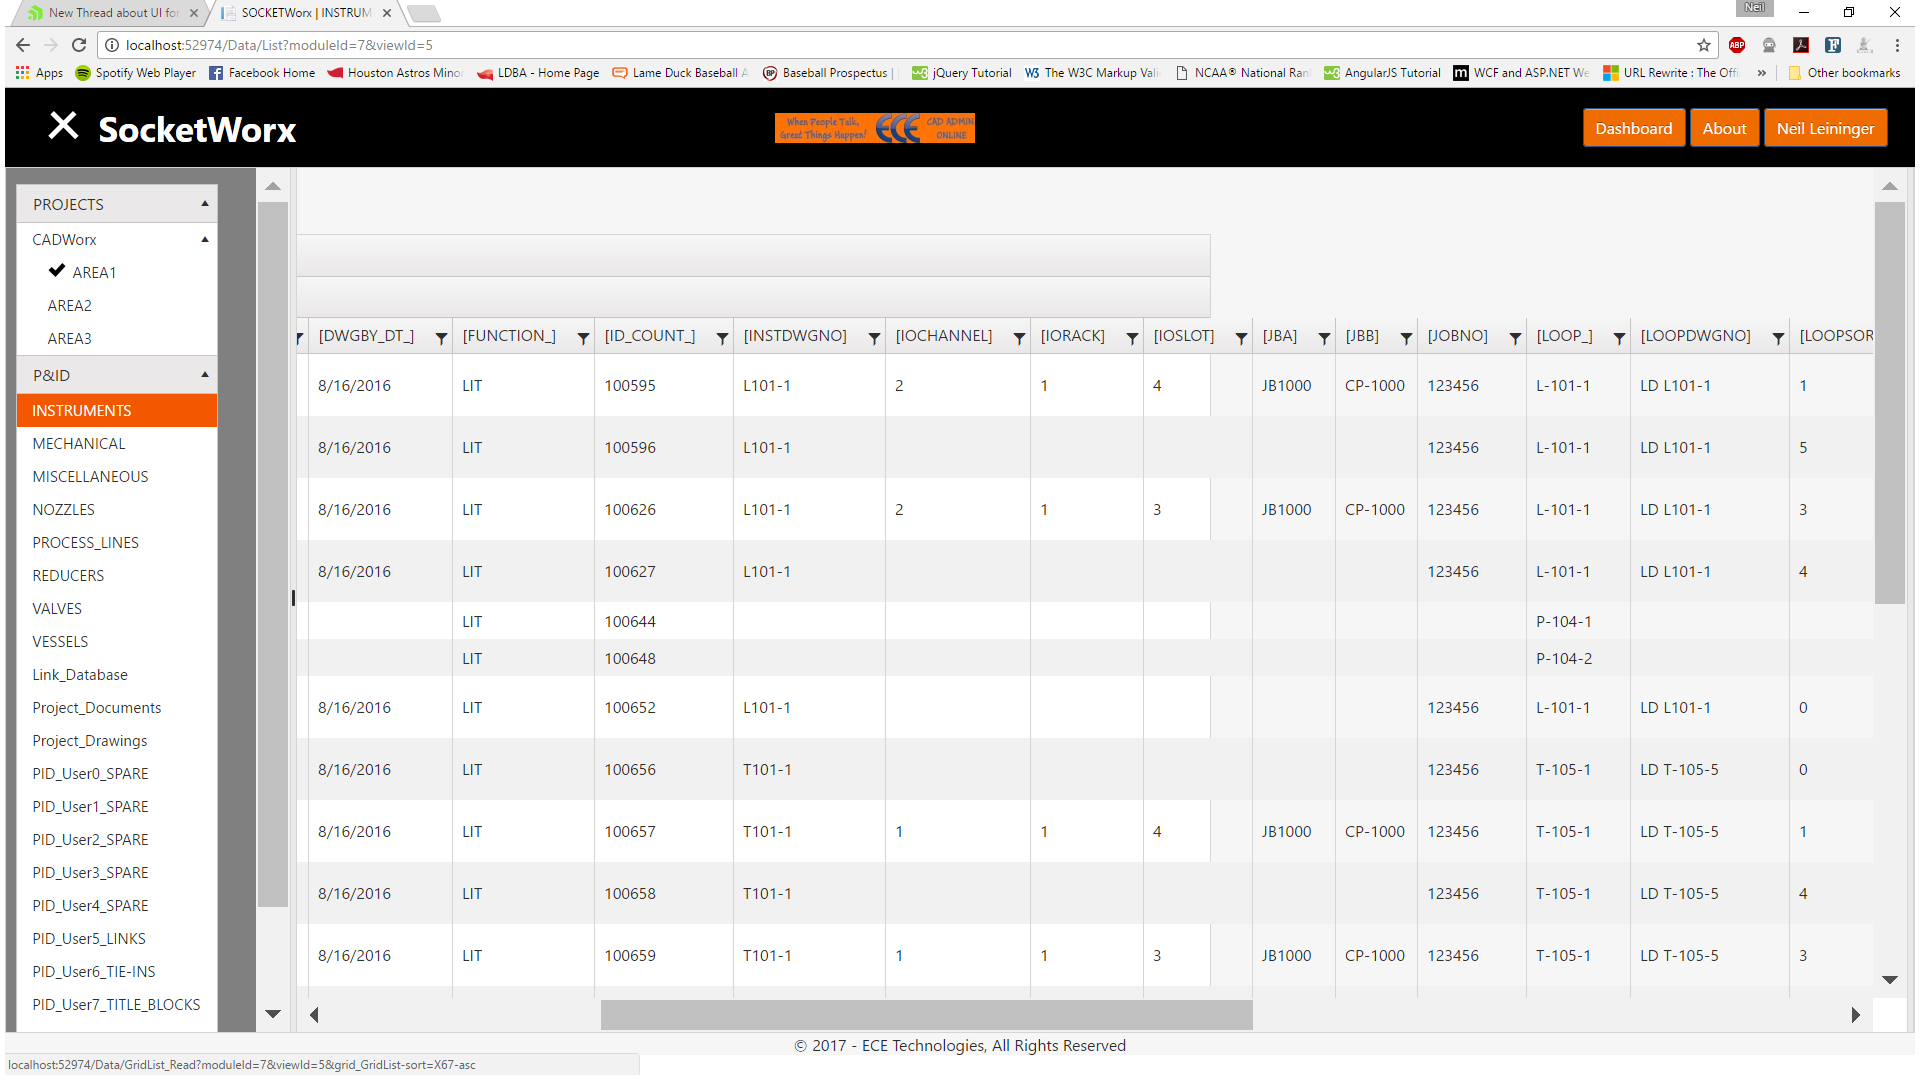Collapse the CADWorx tree node
The height and width of the screenshot is (1080, 1920).
(x=205, y=240)
